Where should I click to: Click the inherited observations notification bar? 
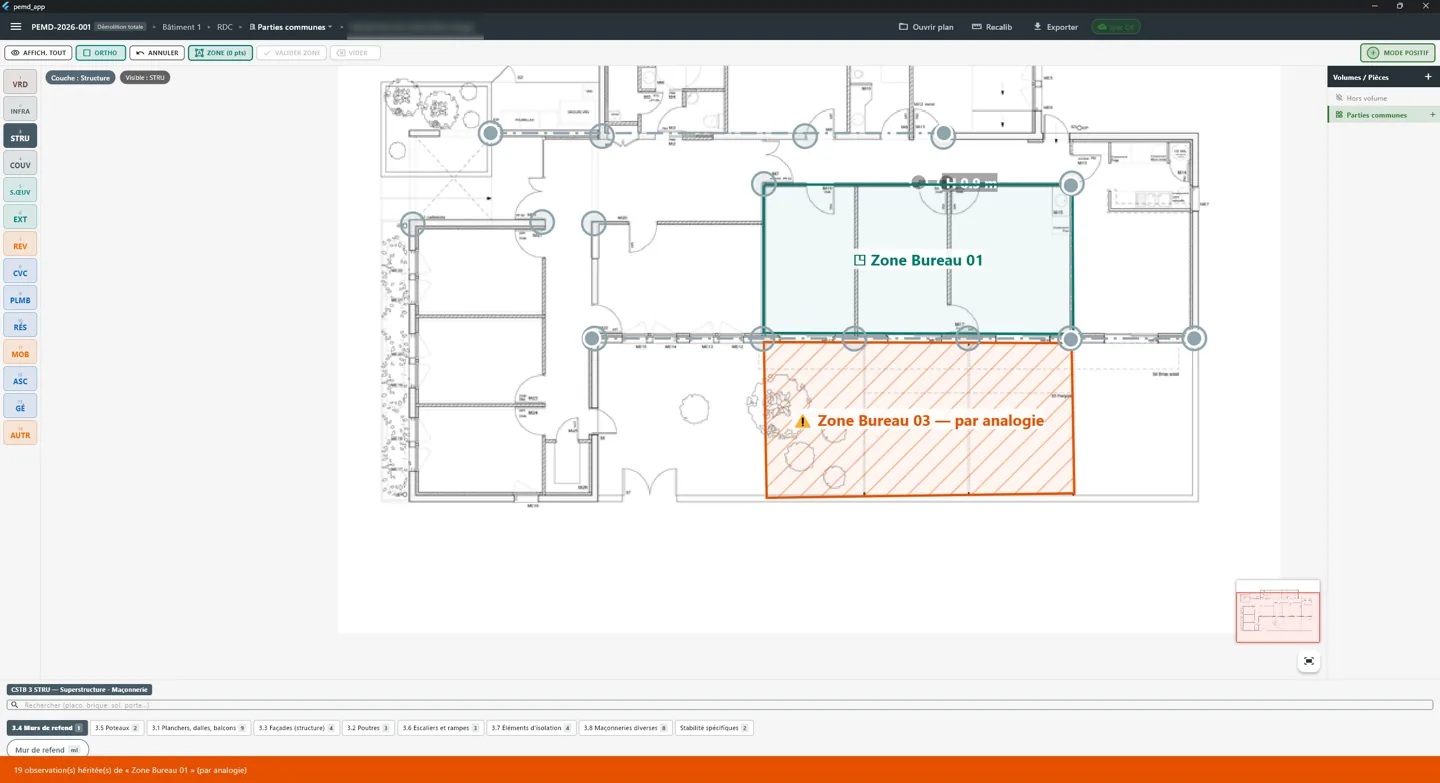tap(720, 770)
